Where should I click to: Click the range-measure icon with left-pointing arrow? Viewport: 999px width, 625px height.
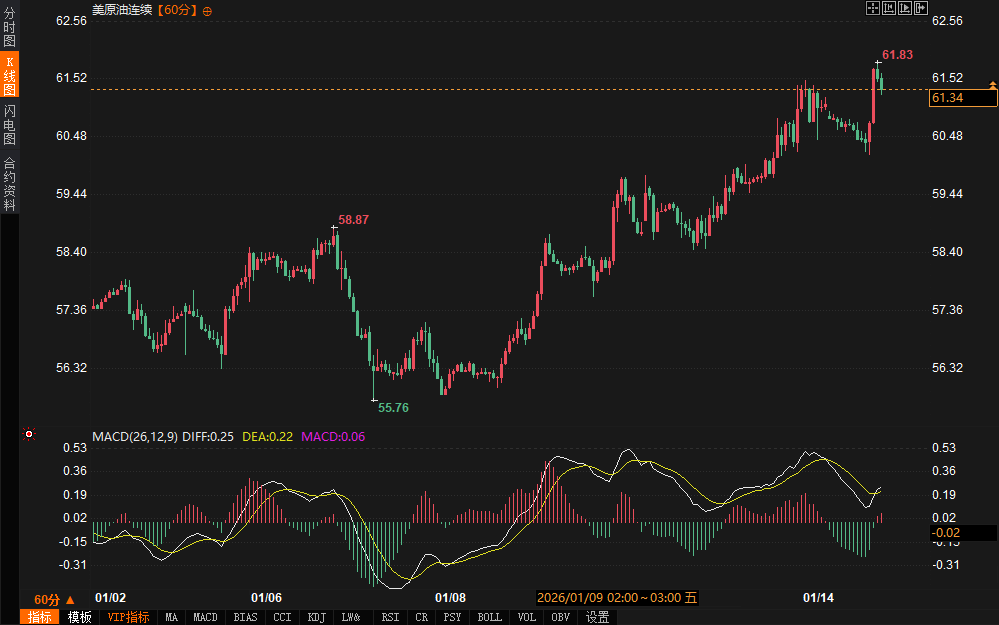tap(887, 8)
